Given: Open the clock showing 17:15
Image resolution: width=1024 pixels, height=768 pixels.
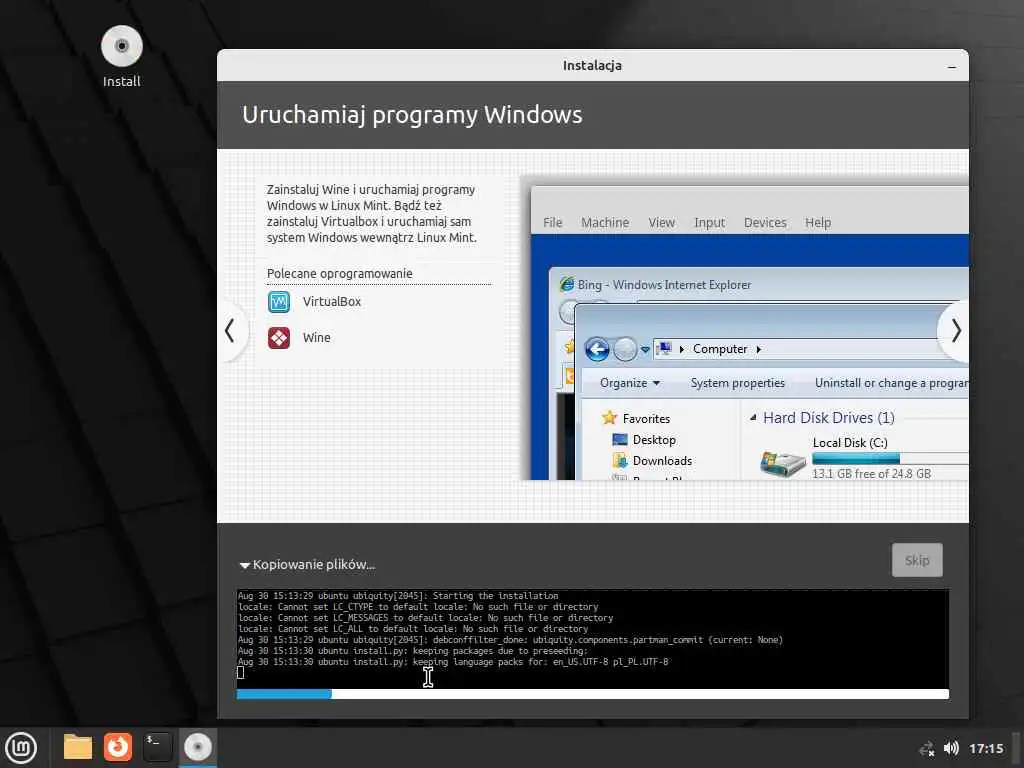Looking at the screenshot, I should (986, 748).
